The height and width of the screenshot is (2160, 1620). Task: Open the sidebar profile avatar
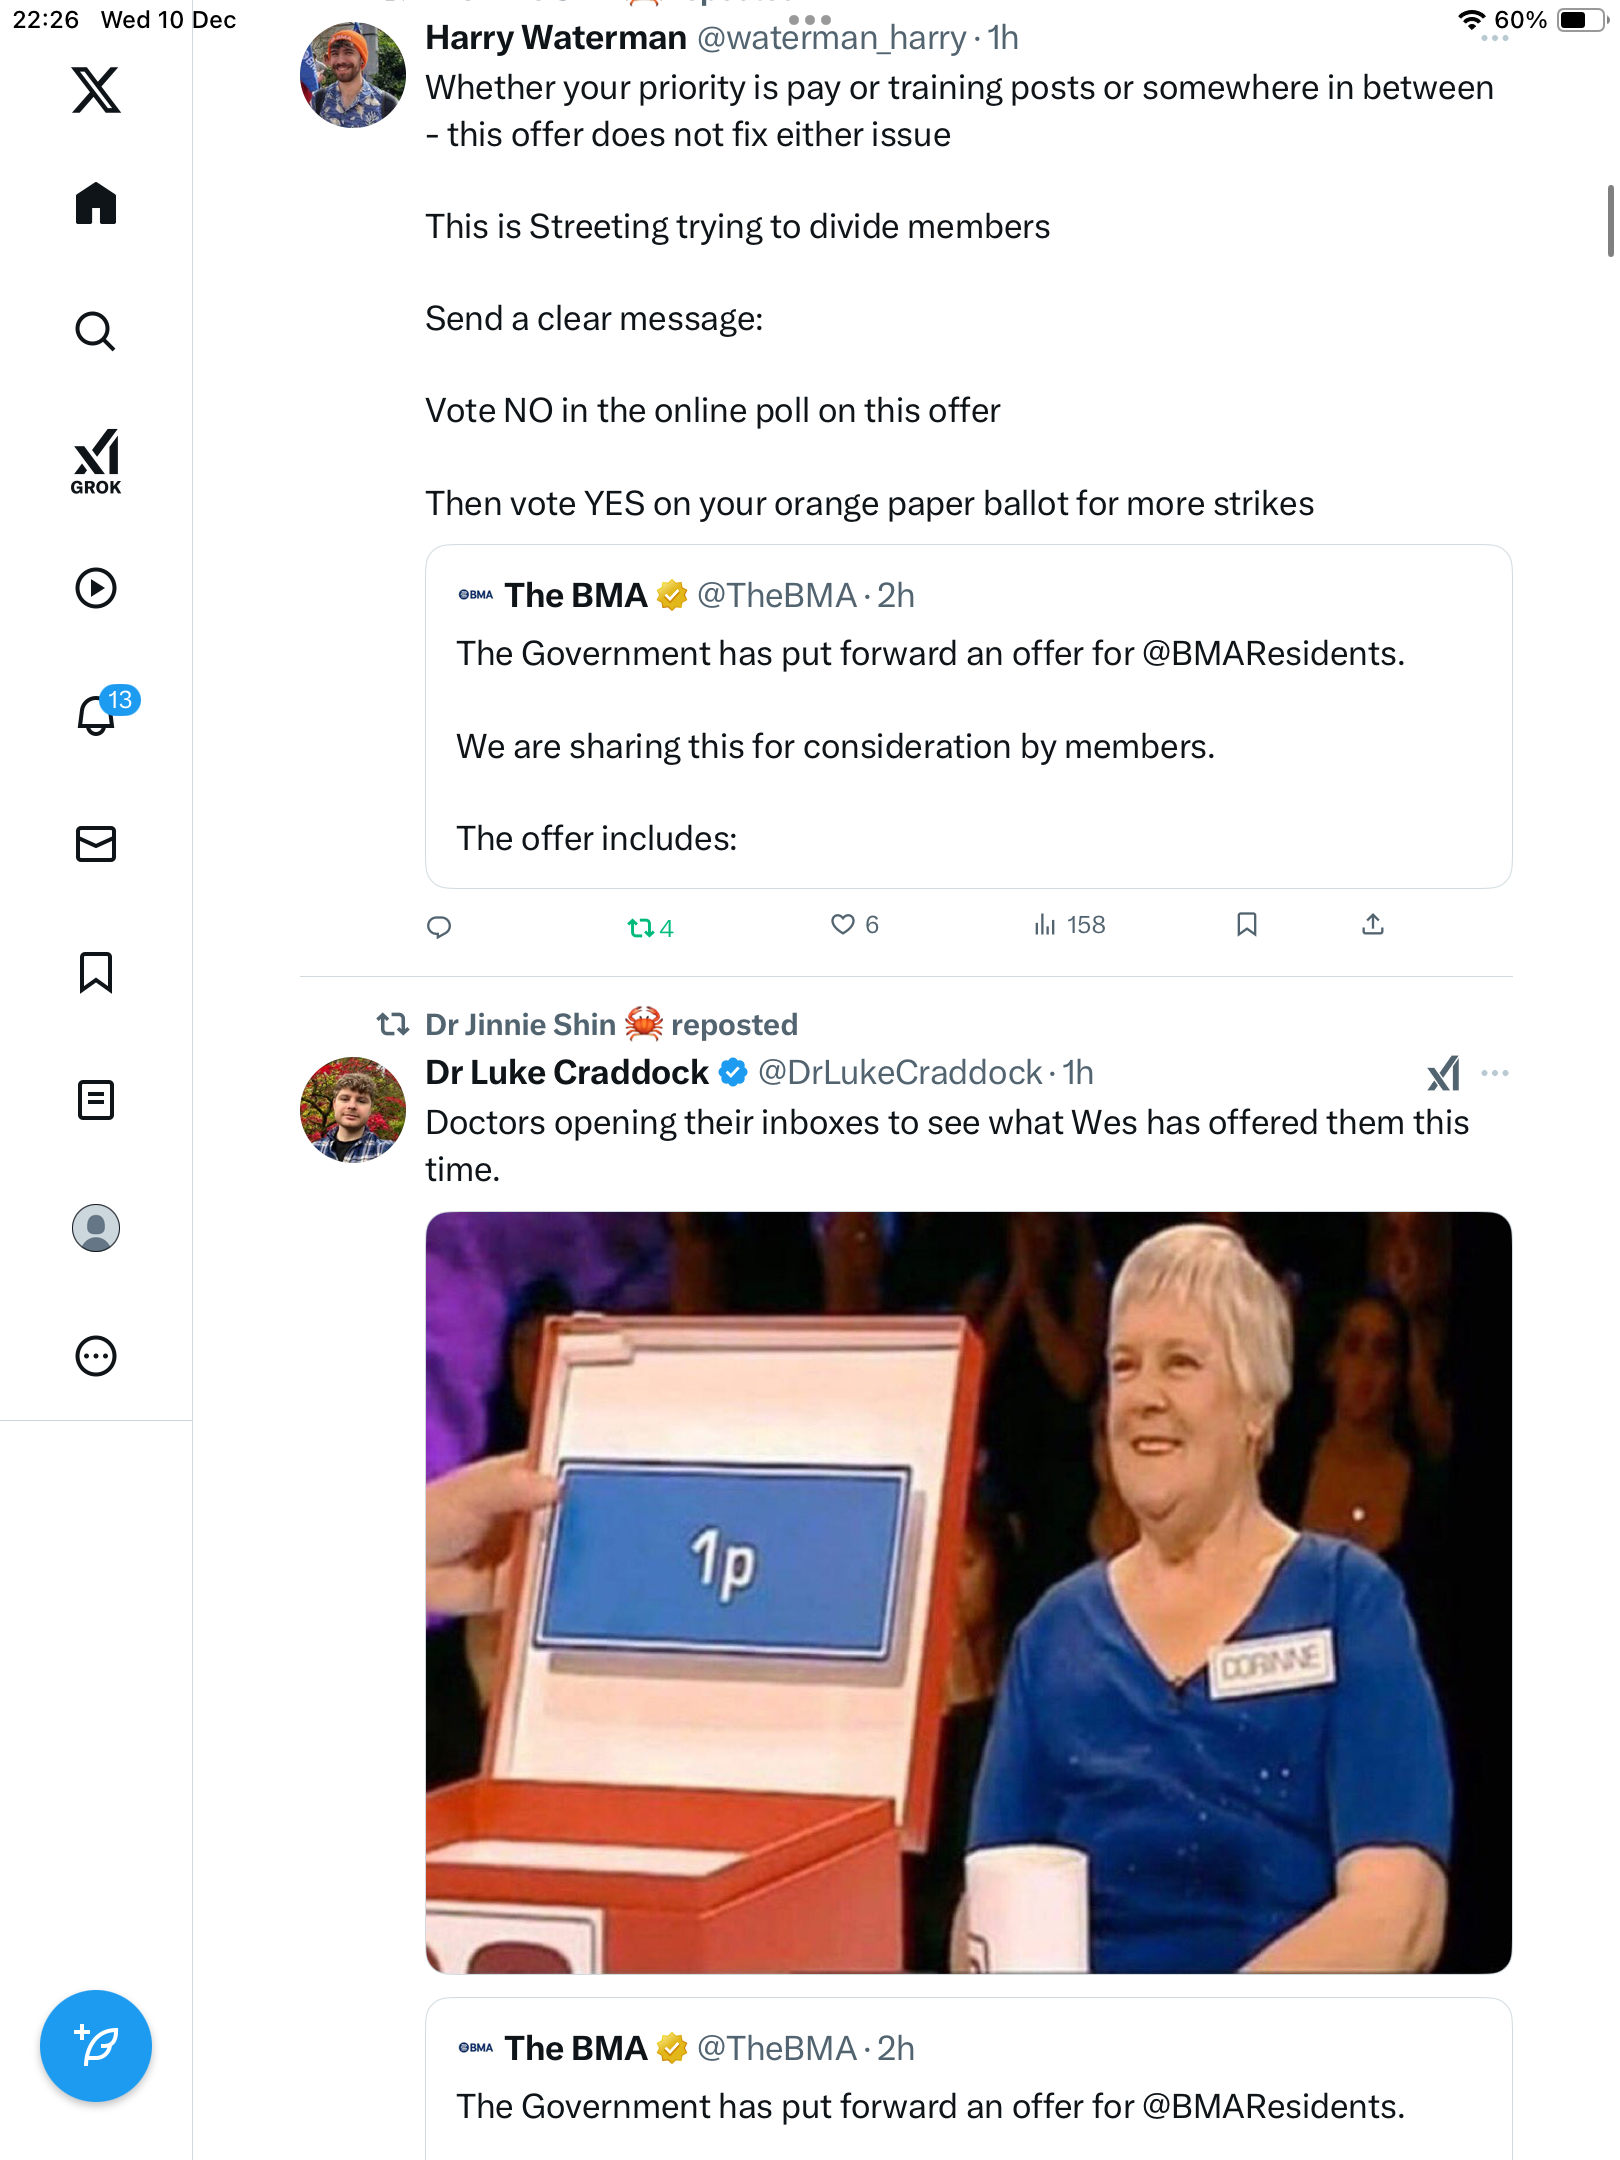(x=96, y=1228)
